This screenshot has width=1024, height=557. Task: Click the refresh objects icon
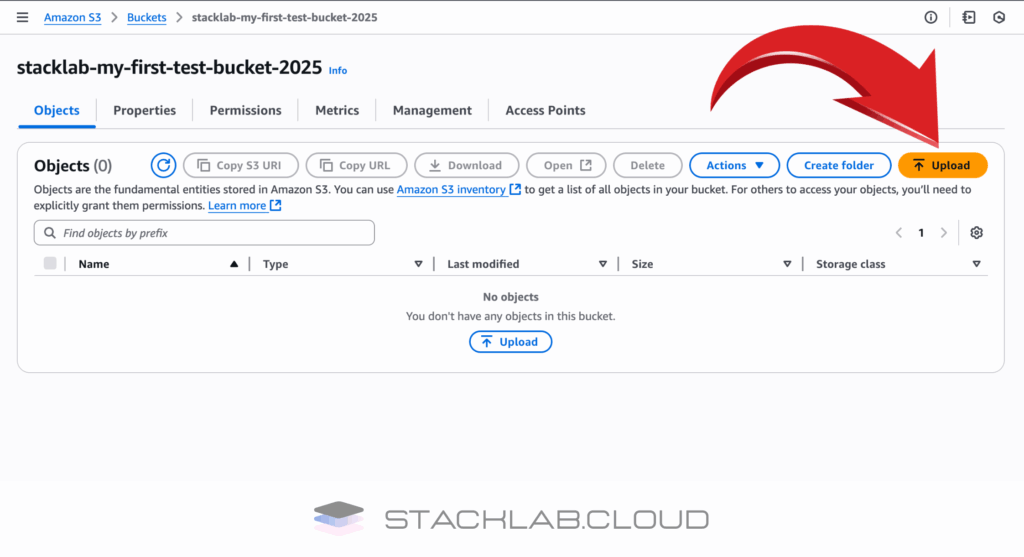(163, 166)
